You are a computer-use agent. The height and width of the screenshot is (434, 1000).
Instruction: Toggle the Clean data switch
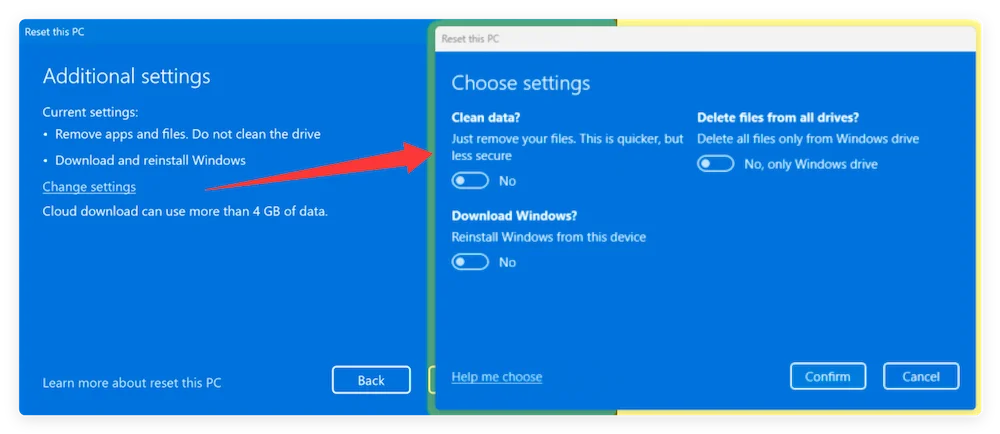[470, 181]
